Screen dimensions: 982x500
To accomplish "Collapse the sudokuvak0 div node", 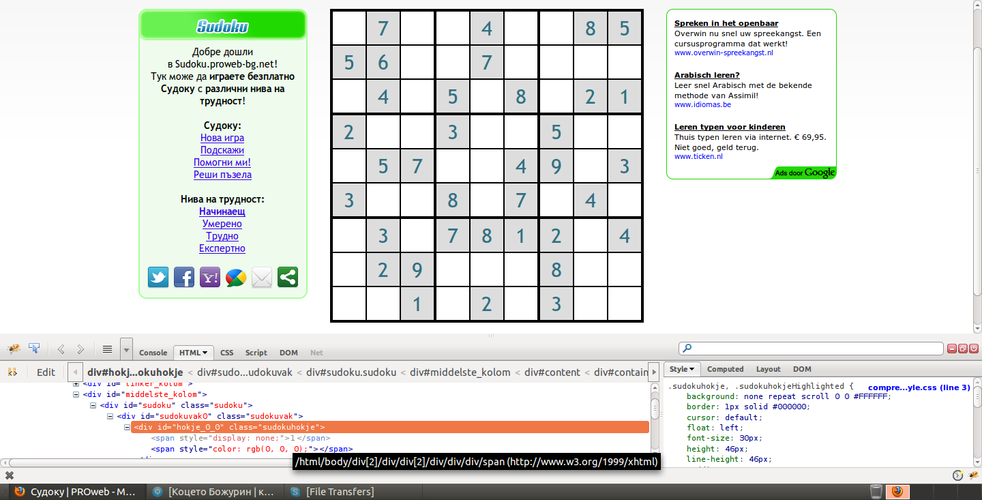I will pyautogui.click(x=110, y=416).
